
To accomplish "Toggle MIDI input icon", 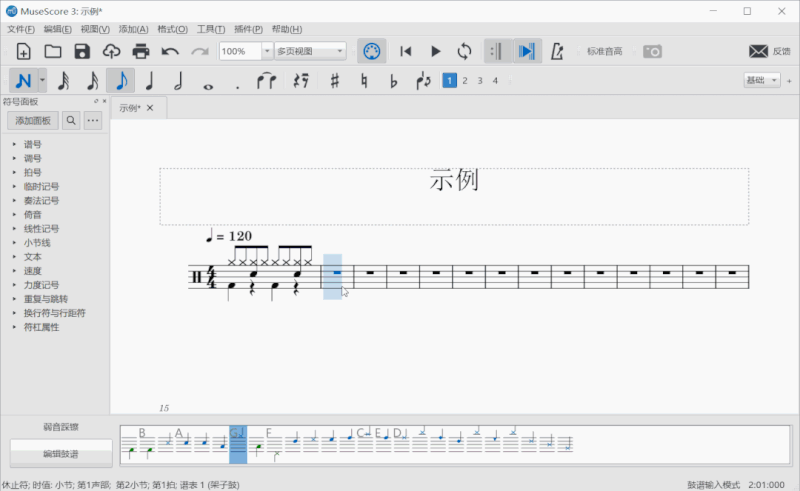I will pyautogui.click(x=371, y=52).
